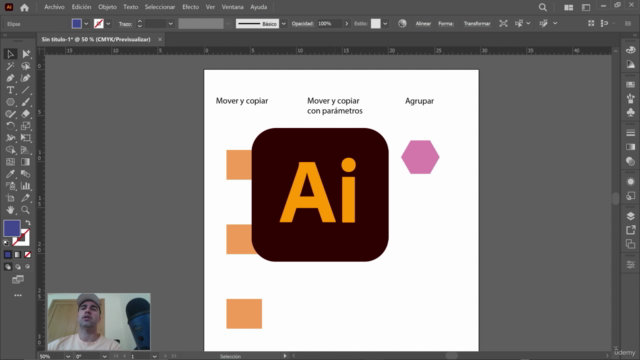Screen dimensions: 640x360
Task: Click the Trazo label
Action: pos(125,24)
